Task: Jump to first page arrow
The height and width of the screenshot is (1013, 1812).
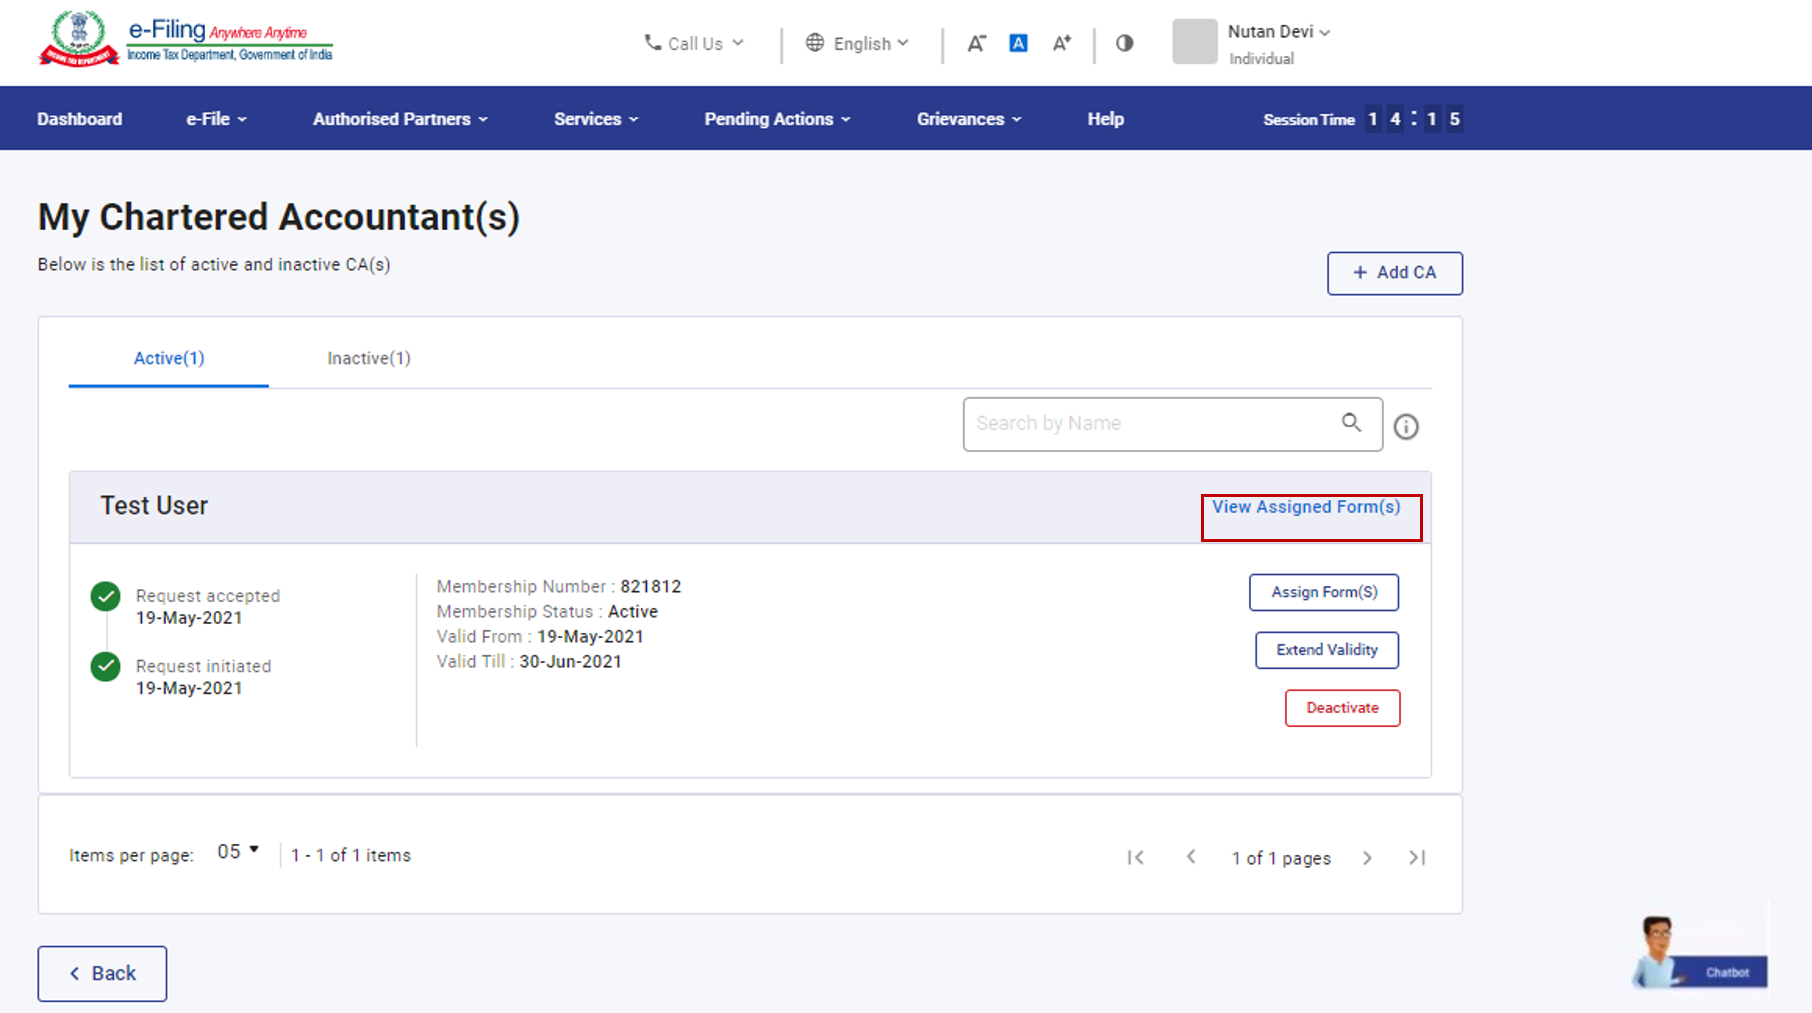Action: [1135, 858]
